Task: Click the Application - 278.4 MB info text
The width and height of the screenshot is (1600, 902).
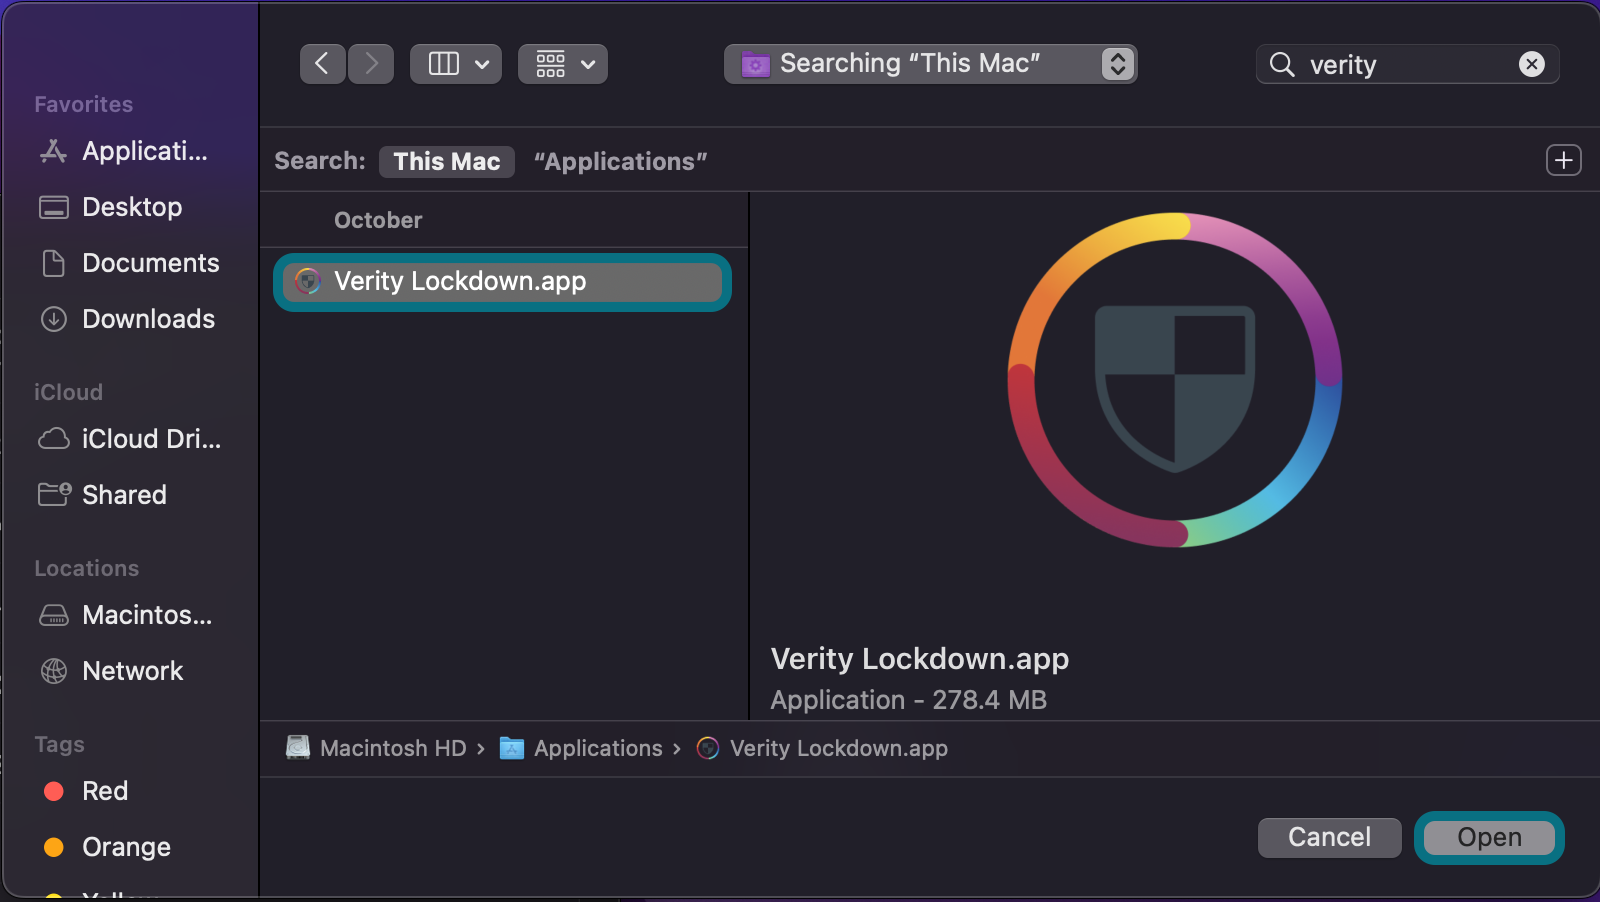Action: coord(909,700)
